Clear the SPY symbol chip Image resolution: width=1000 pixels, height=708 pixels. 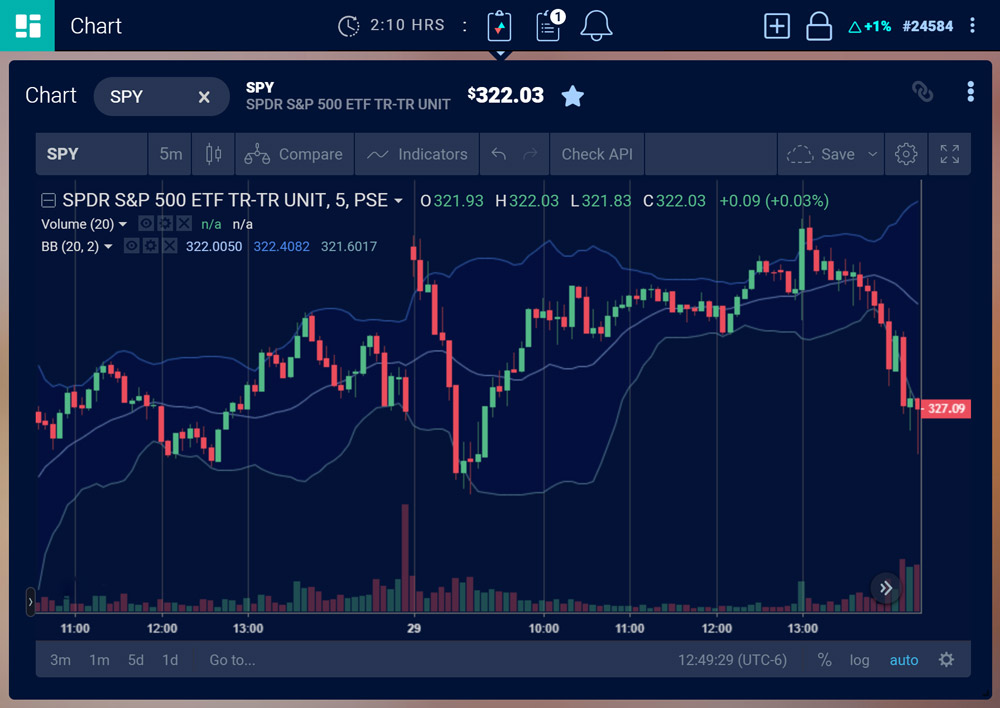coord(204,97)
